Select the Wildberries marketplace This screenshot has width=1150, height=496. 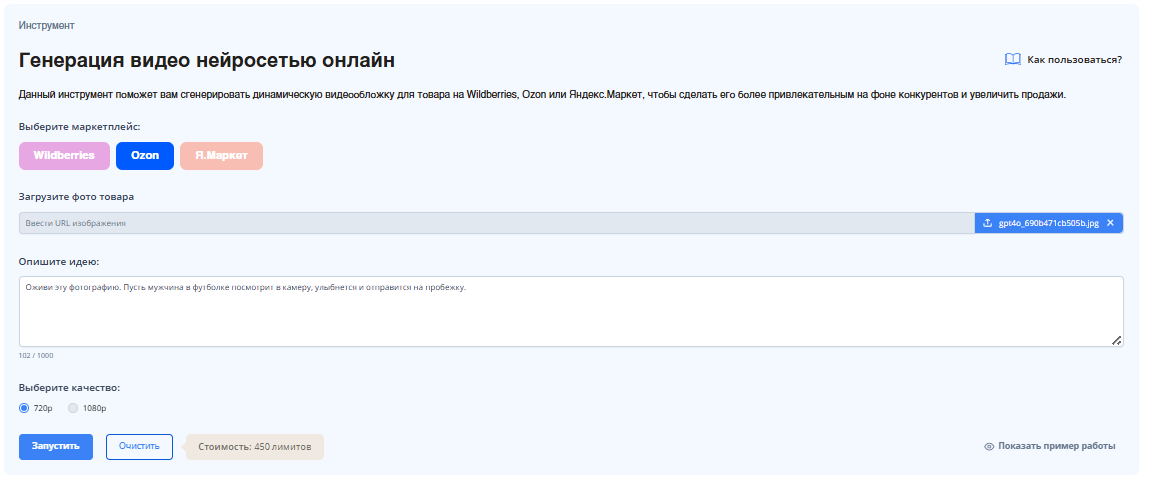(64, 156)
